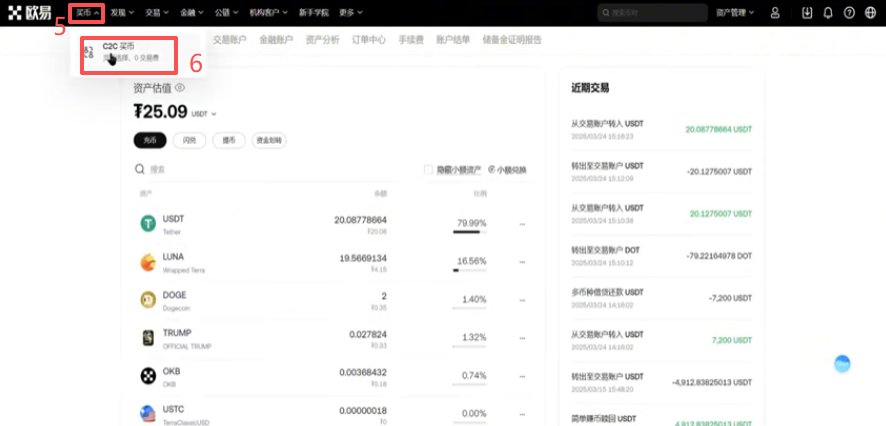This screenshot has width=886, height=426.
Task: Click the -4,912.83825013 USDT amount
Action: [712, 382]
